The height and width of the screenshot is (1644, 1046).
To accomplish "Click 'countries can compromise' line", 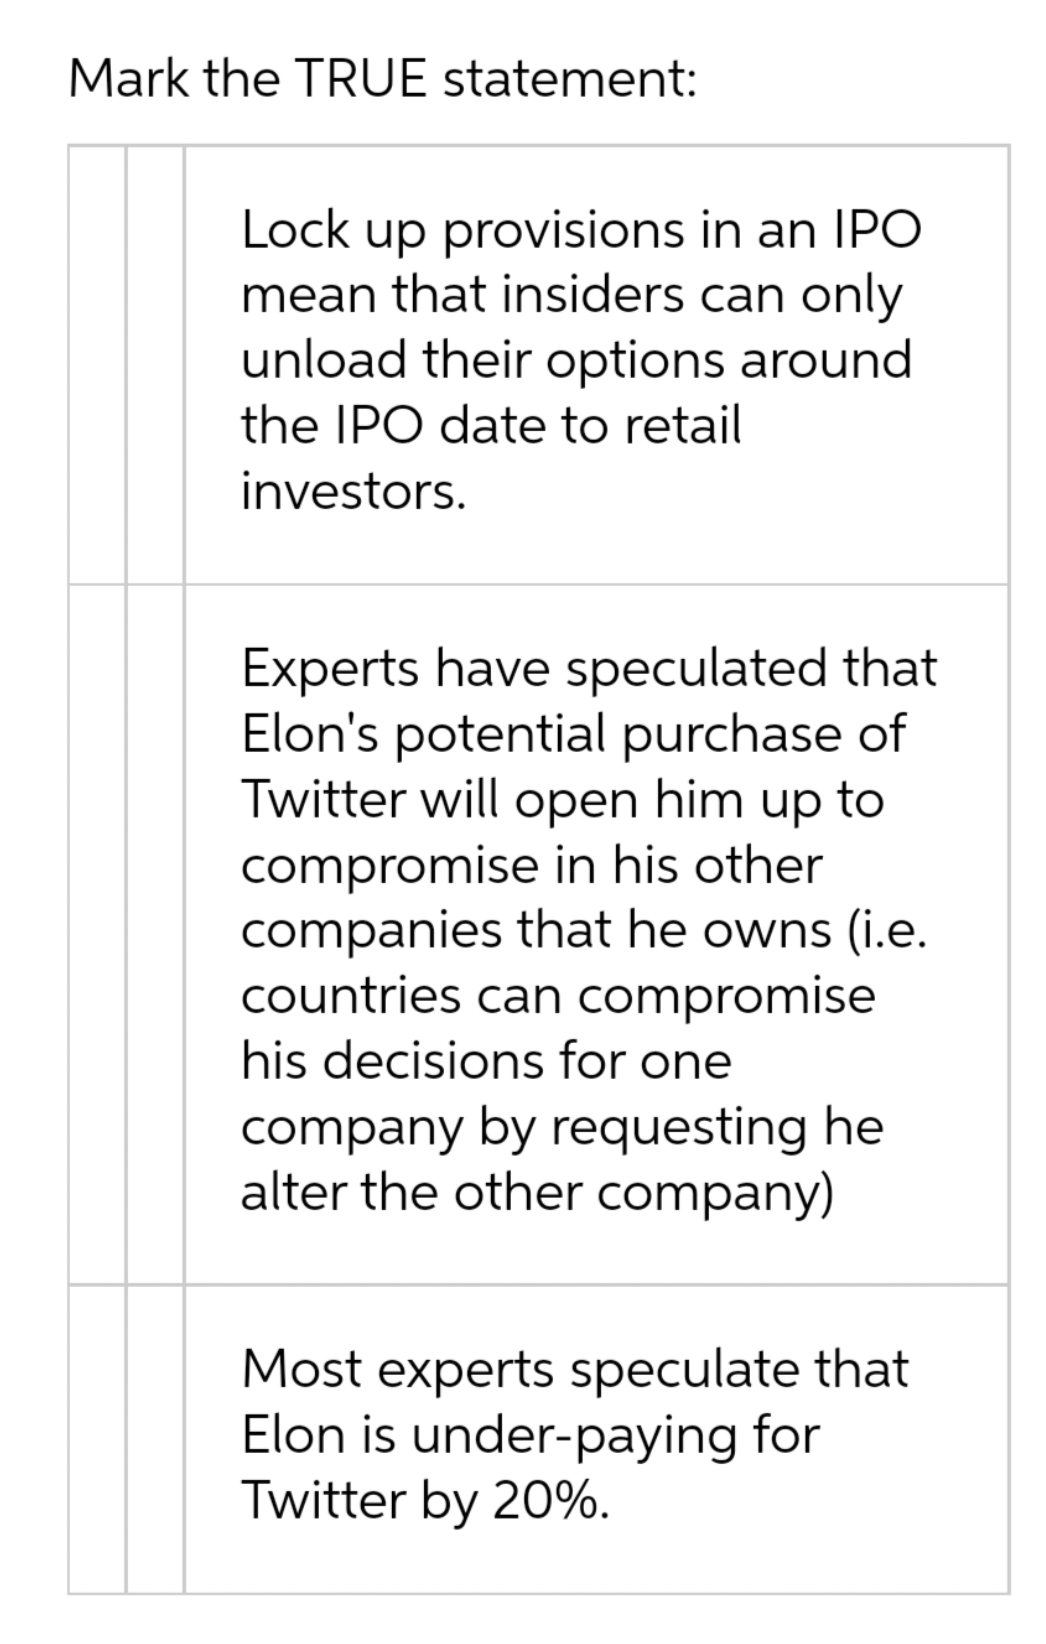I will (x=558, y=996).
